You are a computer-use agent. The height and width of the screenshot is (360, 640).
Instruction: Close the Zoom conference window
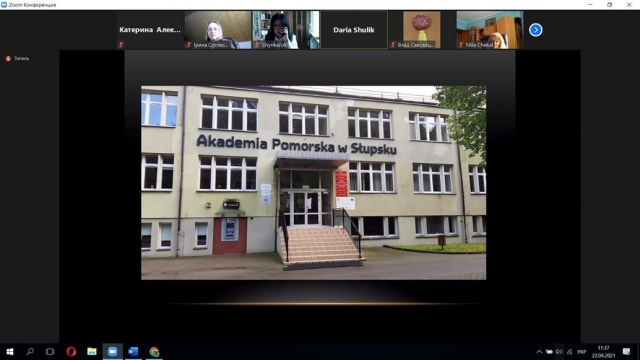click(629, 4)
